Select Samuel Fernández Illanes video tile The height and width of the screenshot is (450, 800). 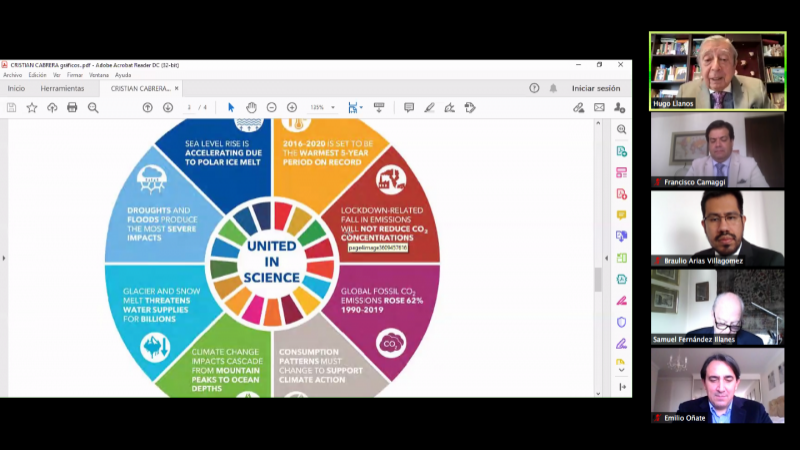717,307
